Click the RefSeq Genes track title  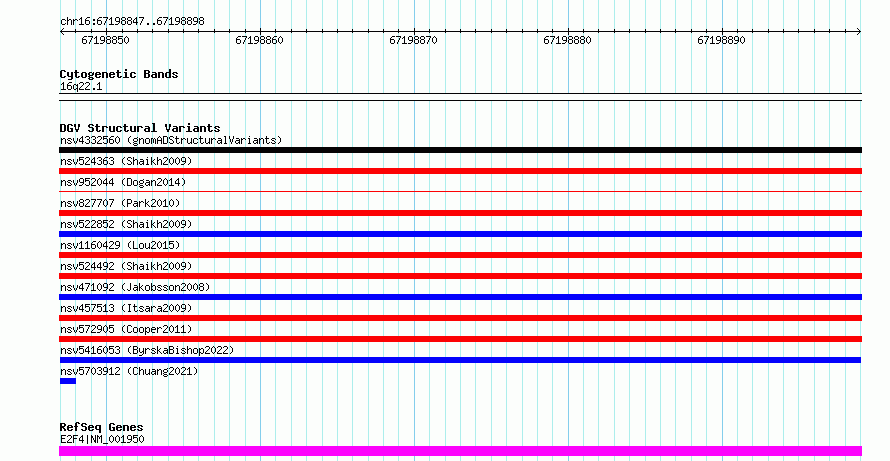(x=102, y=427)
